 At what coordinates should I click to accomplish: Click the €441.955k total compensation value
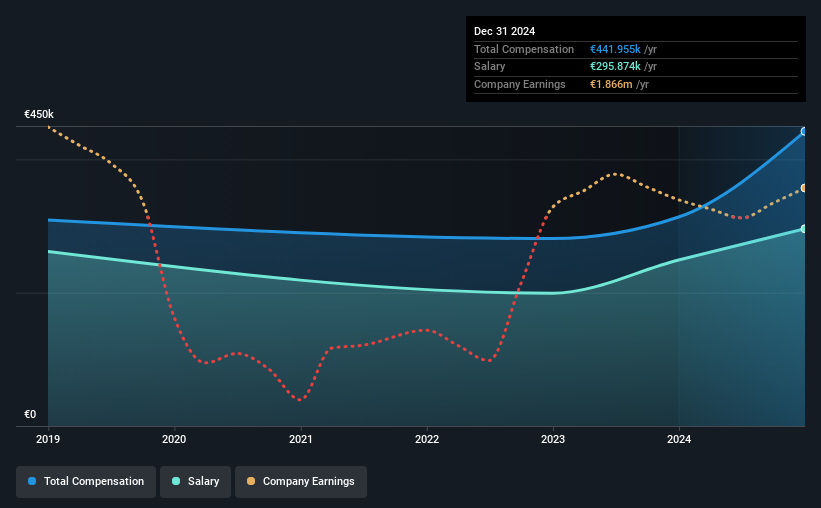(x=615, y=49)
